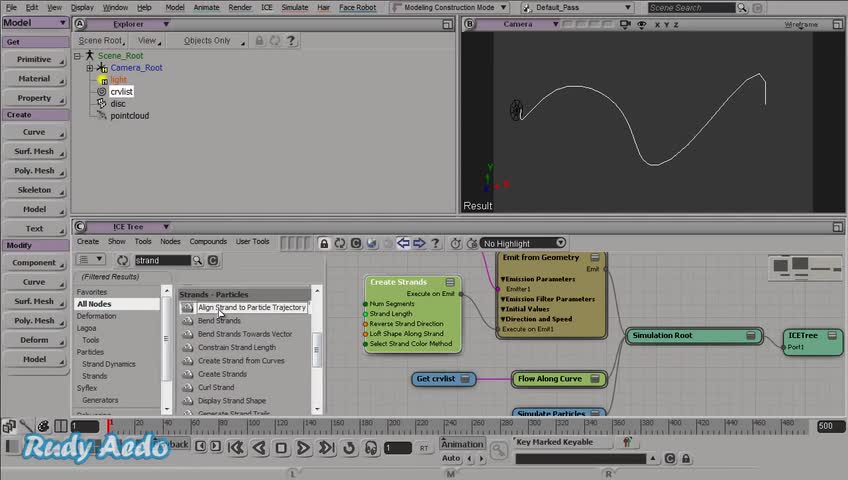Open the Camera view selector dropdown
848x480 pixels.
coord(555,24)
